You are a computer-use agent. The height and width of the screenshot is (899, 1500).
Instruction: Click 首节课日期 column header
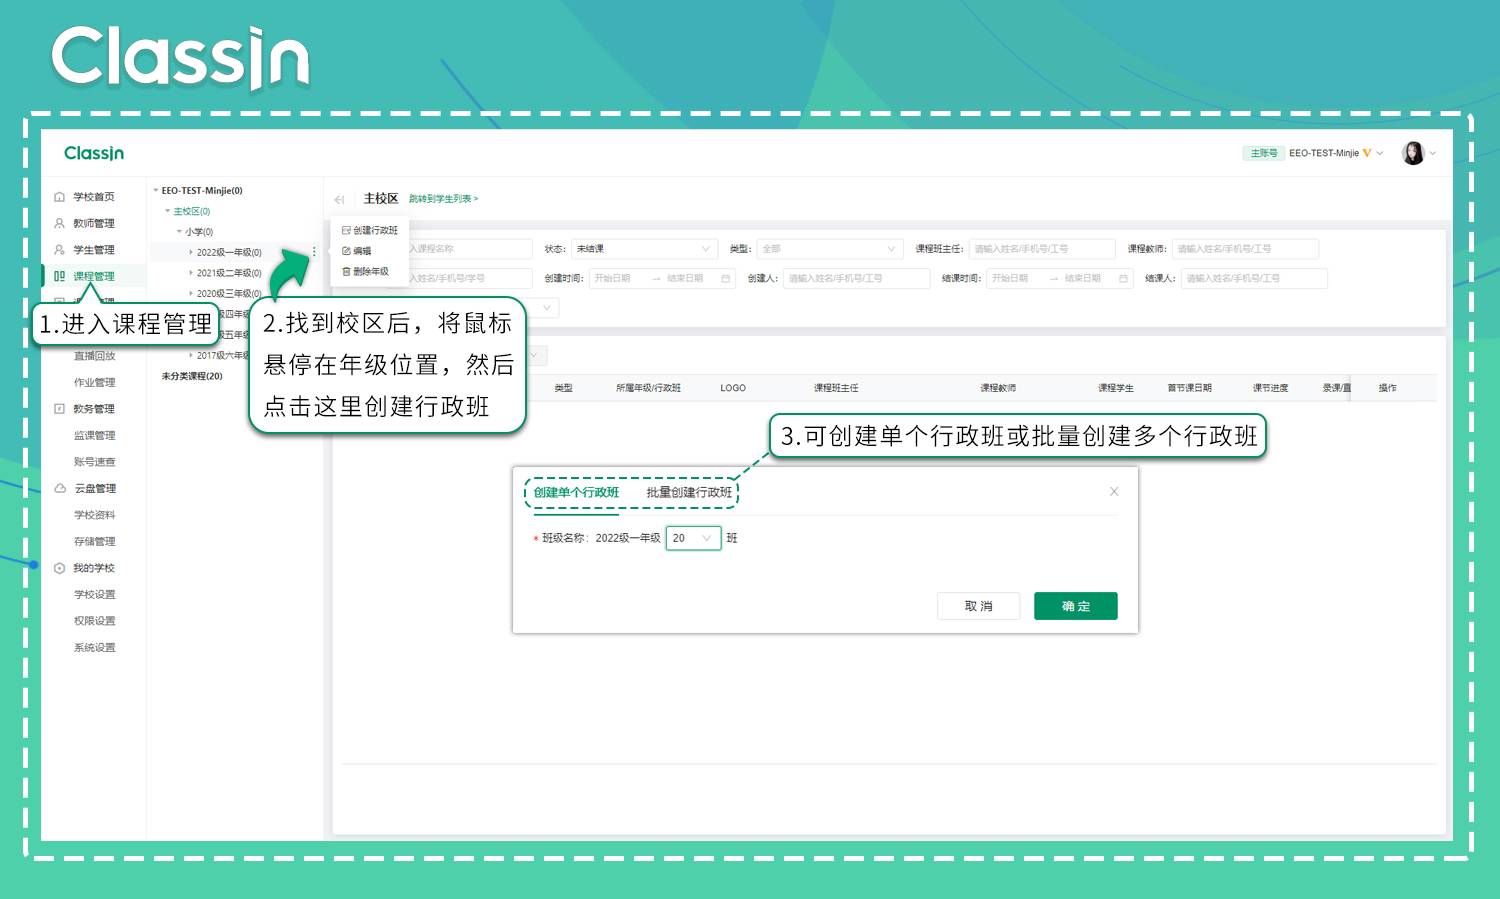point(1190,388)
